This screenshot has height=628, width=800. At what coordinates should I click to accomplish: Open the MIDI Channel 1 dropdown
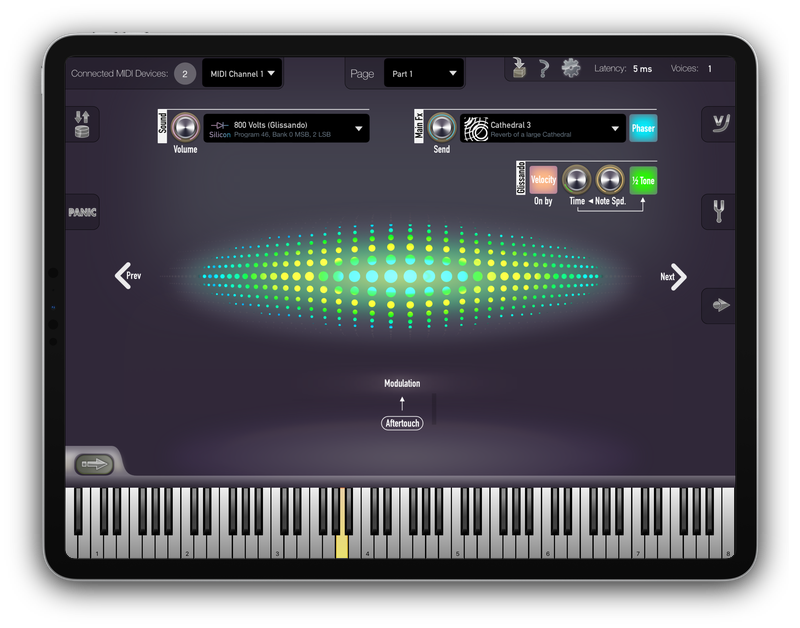coord(242,73)
